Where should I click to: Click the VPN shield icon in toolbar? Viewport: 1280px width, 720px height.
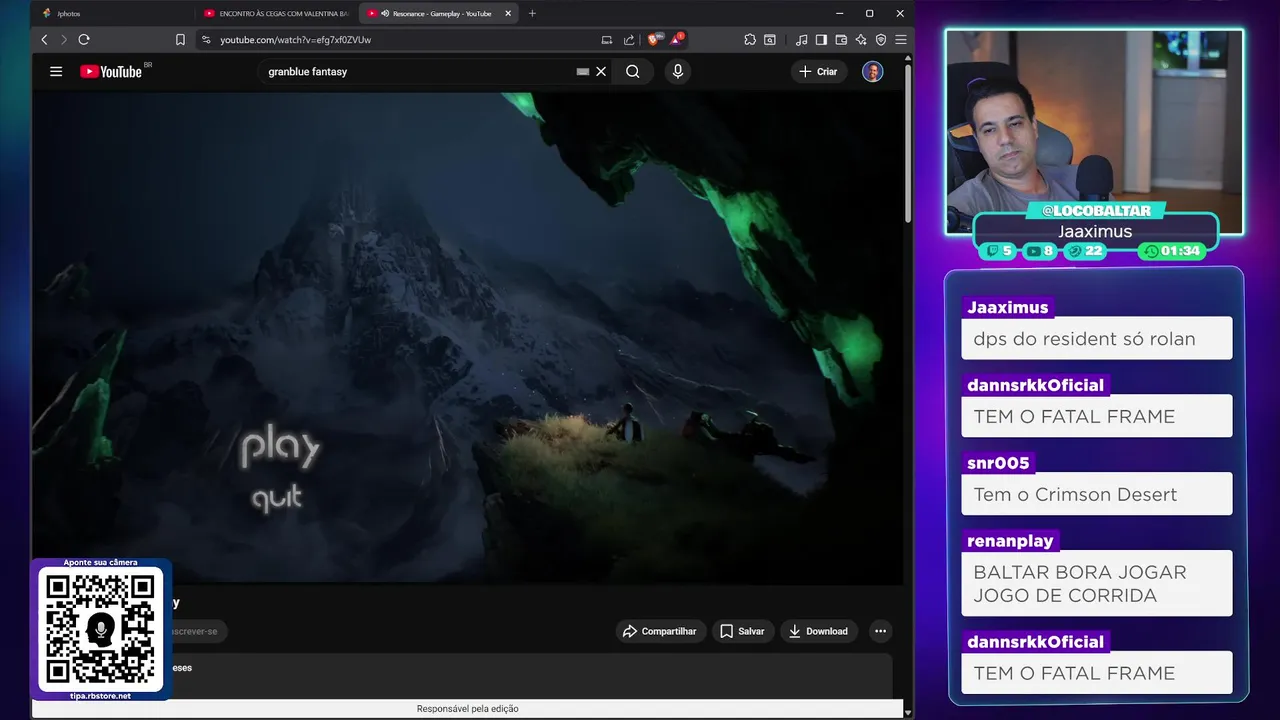[881, 40]
